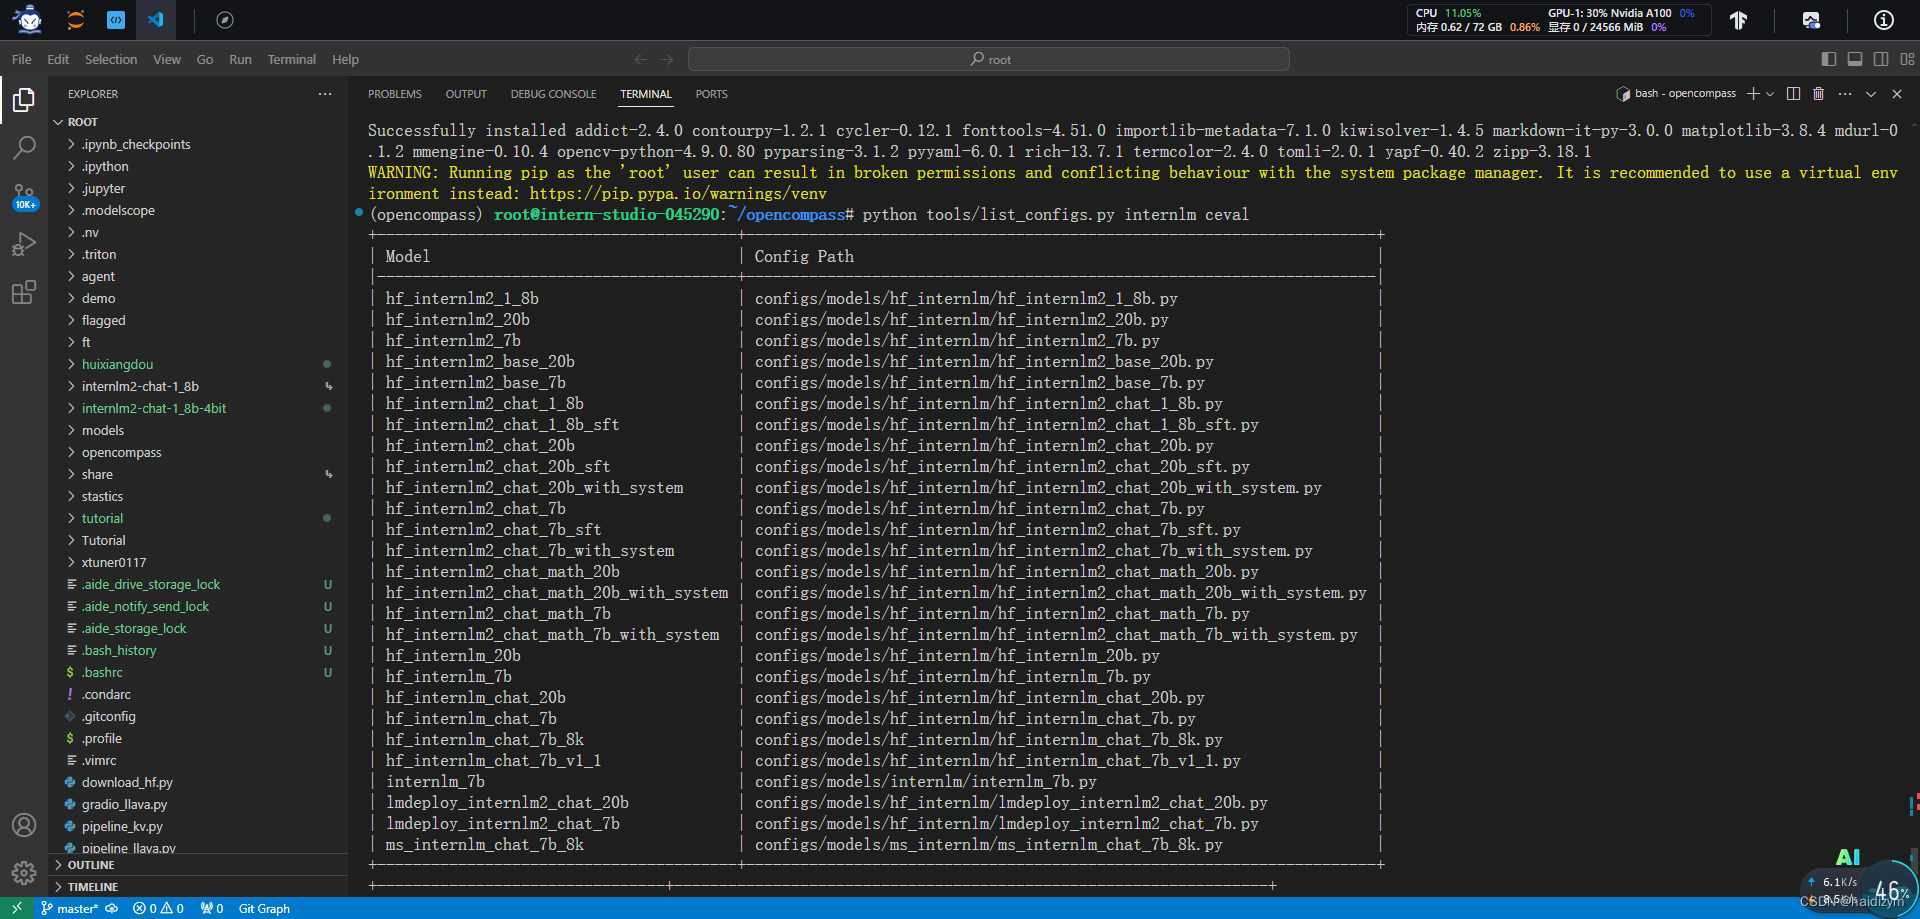This screenshot has width=1920, height=919.
Task: Go back with the left arrow
Action: click(641, 59)
